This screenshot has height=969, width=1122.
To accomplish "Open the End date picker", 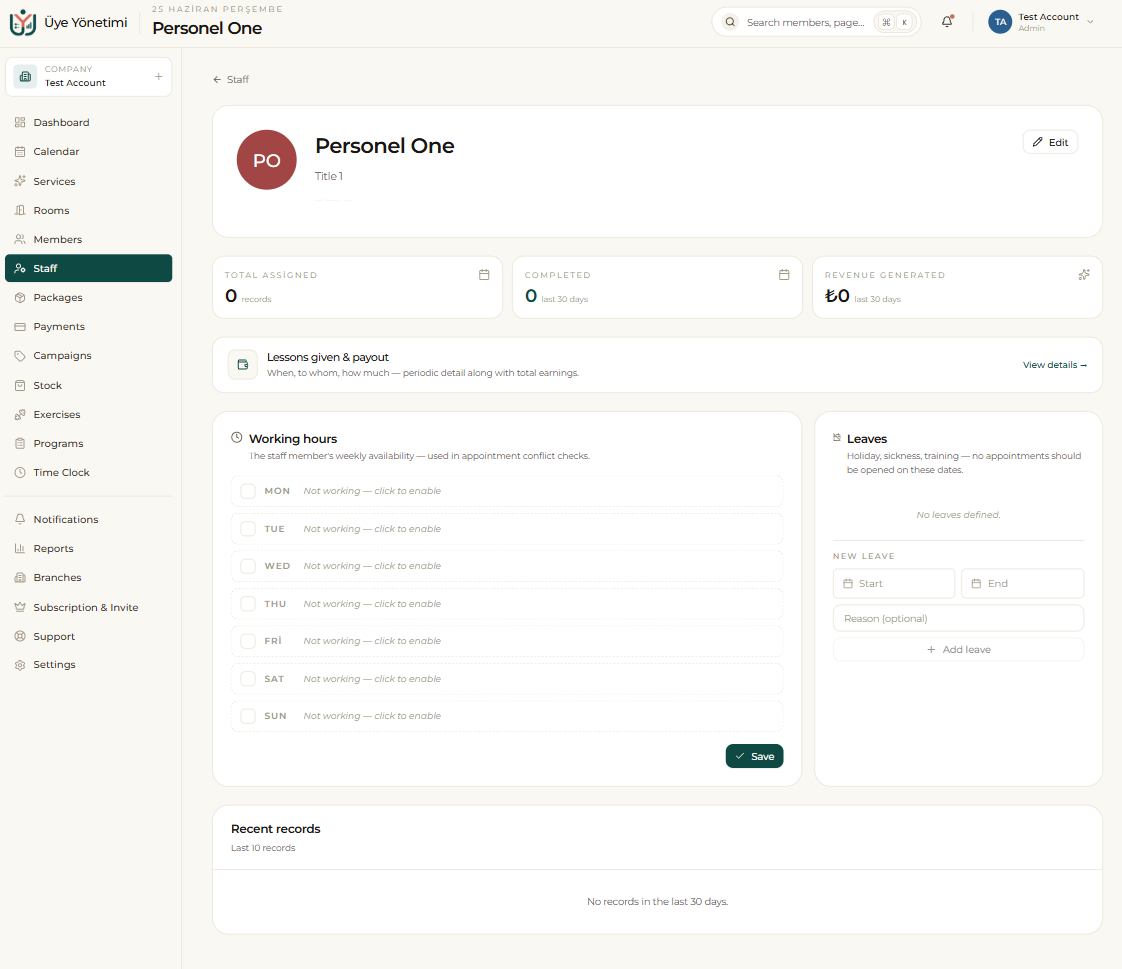I will click(x=1023, y=583).
